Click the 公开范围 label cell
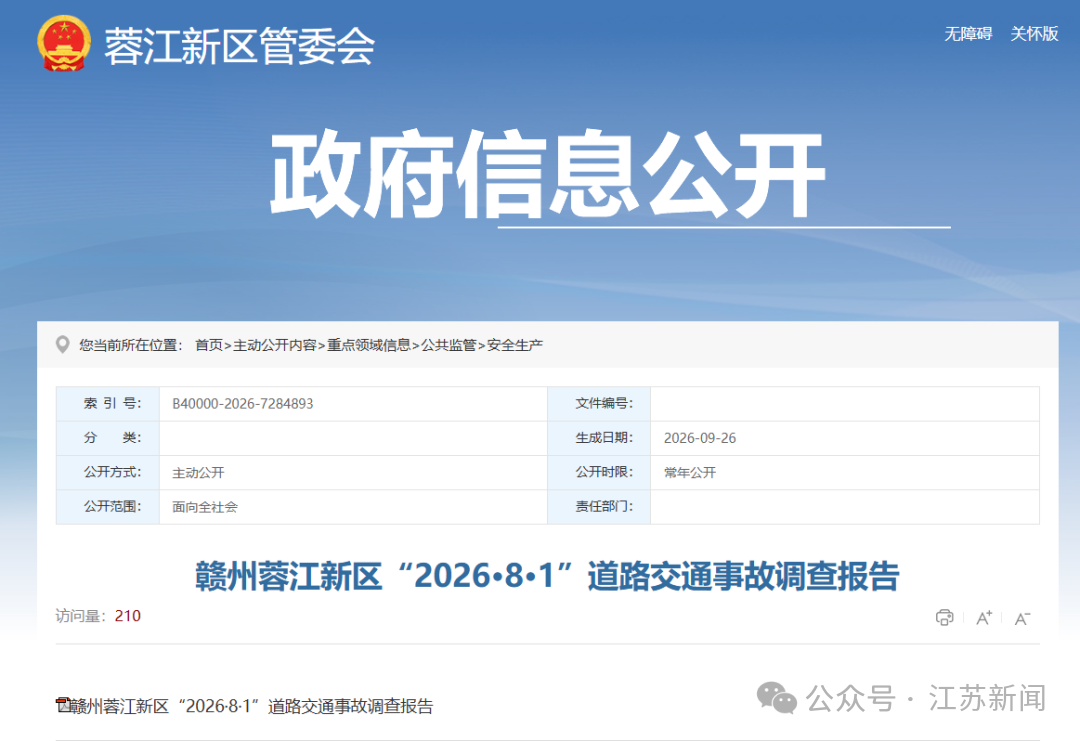The image size is (1080, 741). (x=108, y=507)
